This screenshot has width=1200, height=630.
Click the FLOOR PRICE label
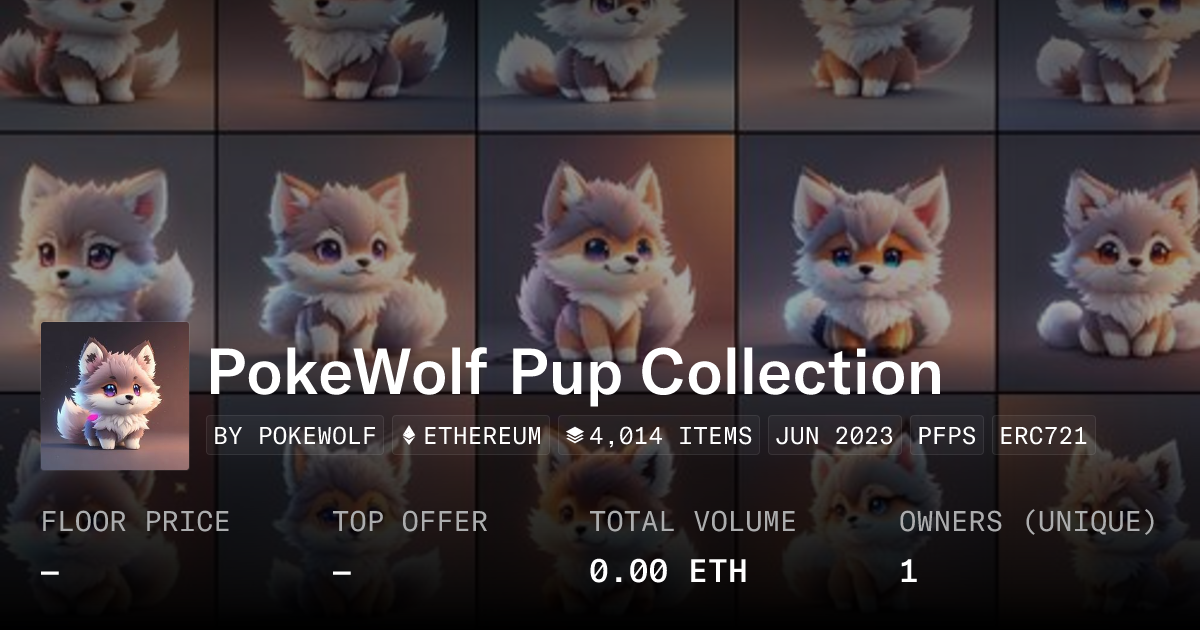point(135,522)
